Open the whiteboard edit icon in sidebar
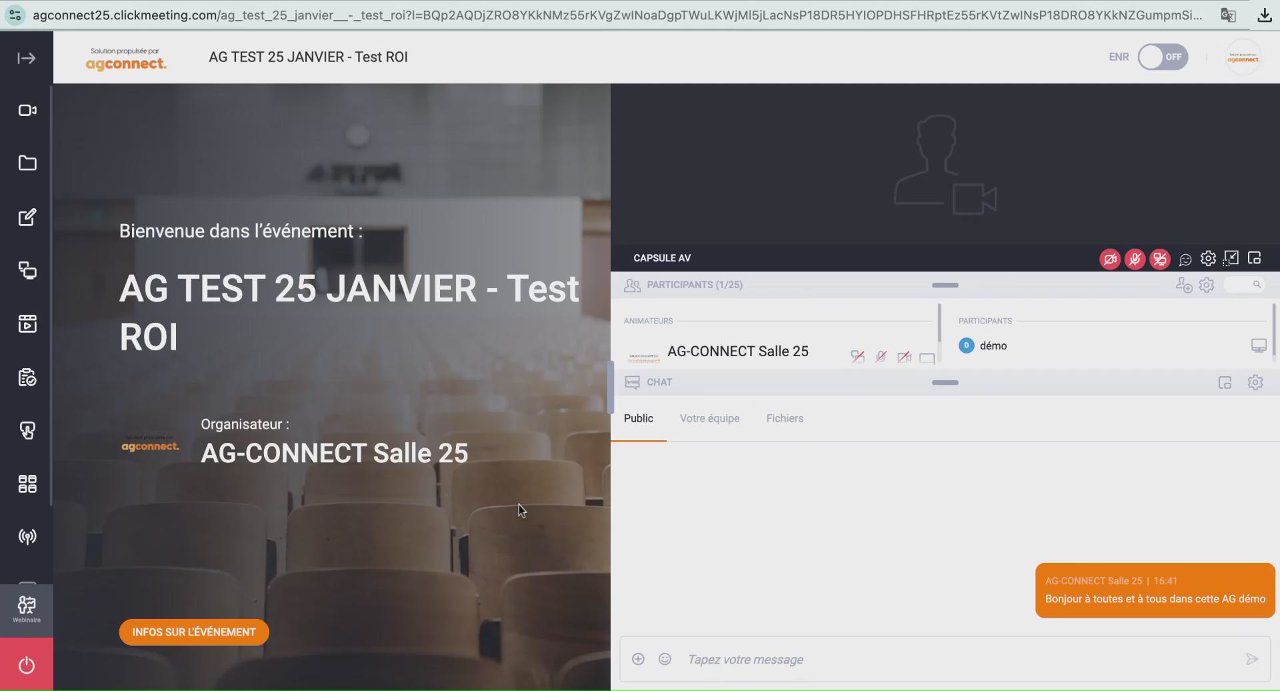 click(27, 217)
